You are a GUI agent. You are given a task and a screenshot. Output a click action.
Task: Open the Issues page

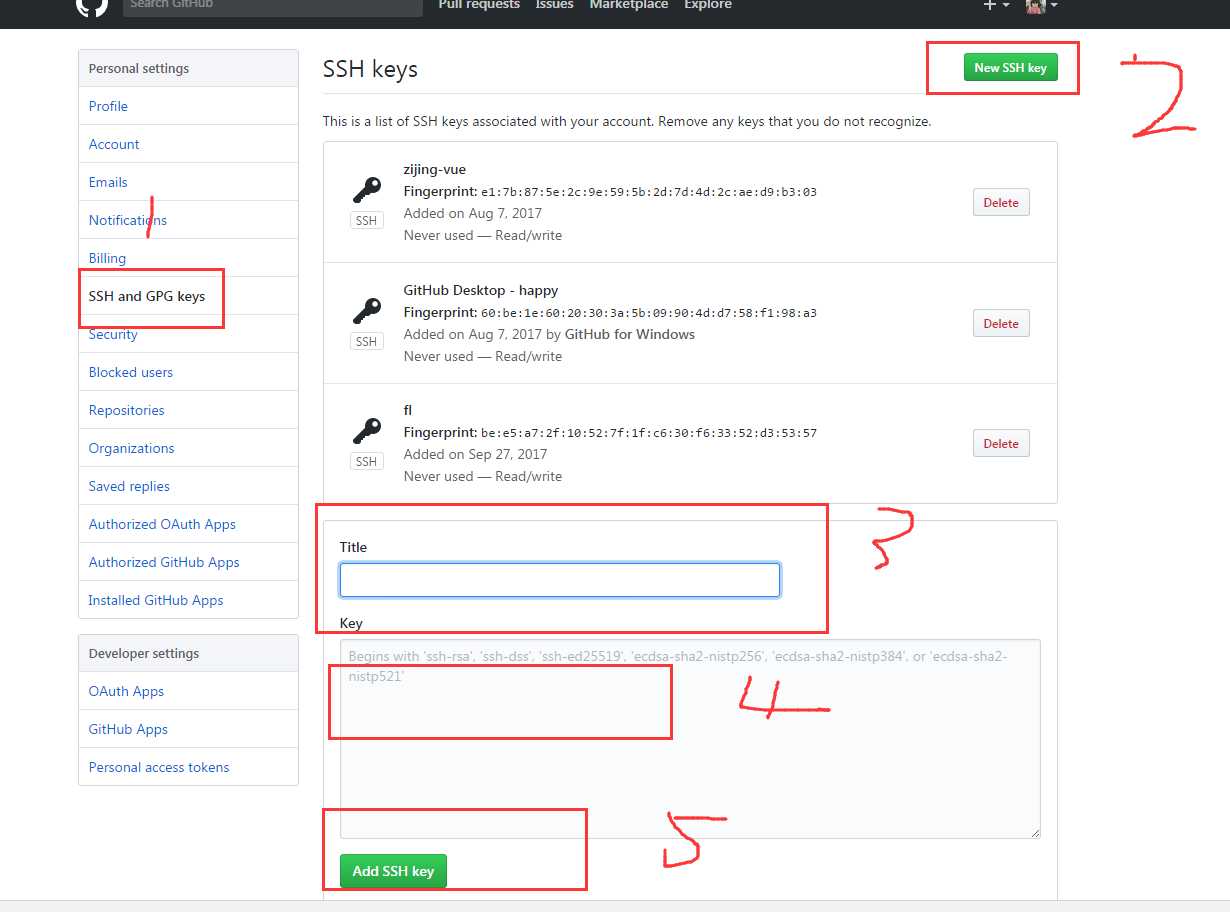pyautogui.click(x=554, y=5)
